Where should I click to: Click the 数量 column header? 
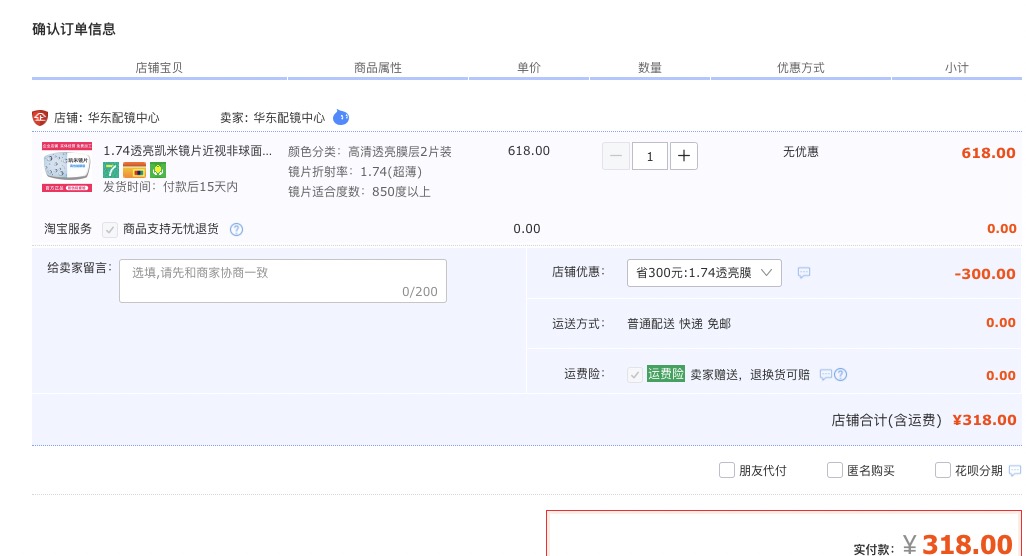[x=650, y=68]
